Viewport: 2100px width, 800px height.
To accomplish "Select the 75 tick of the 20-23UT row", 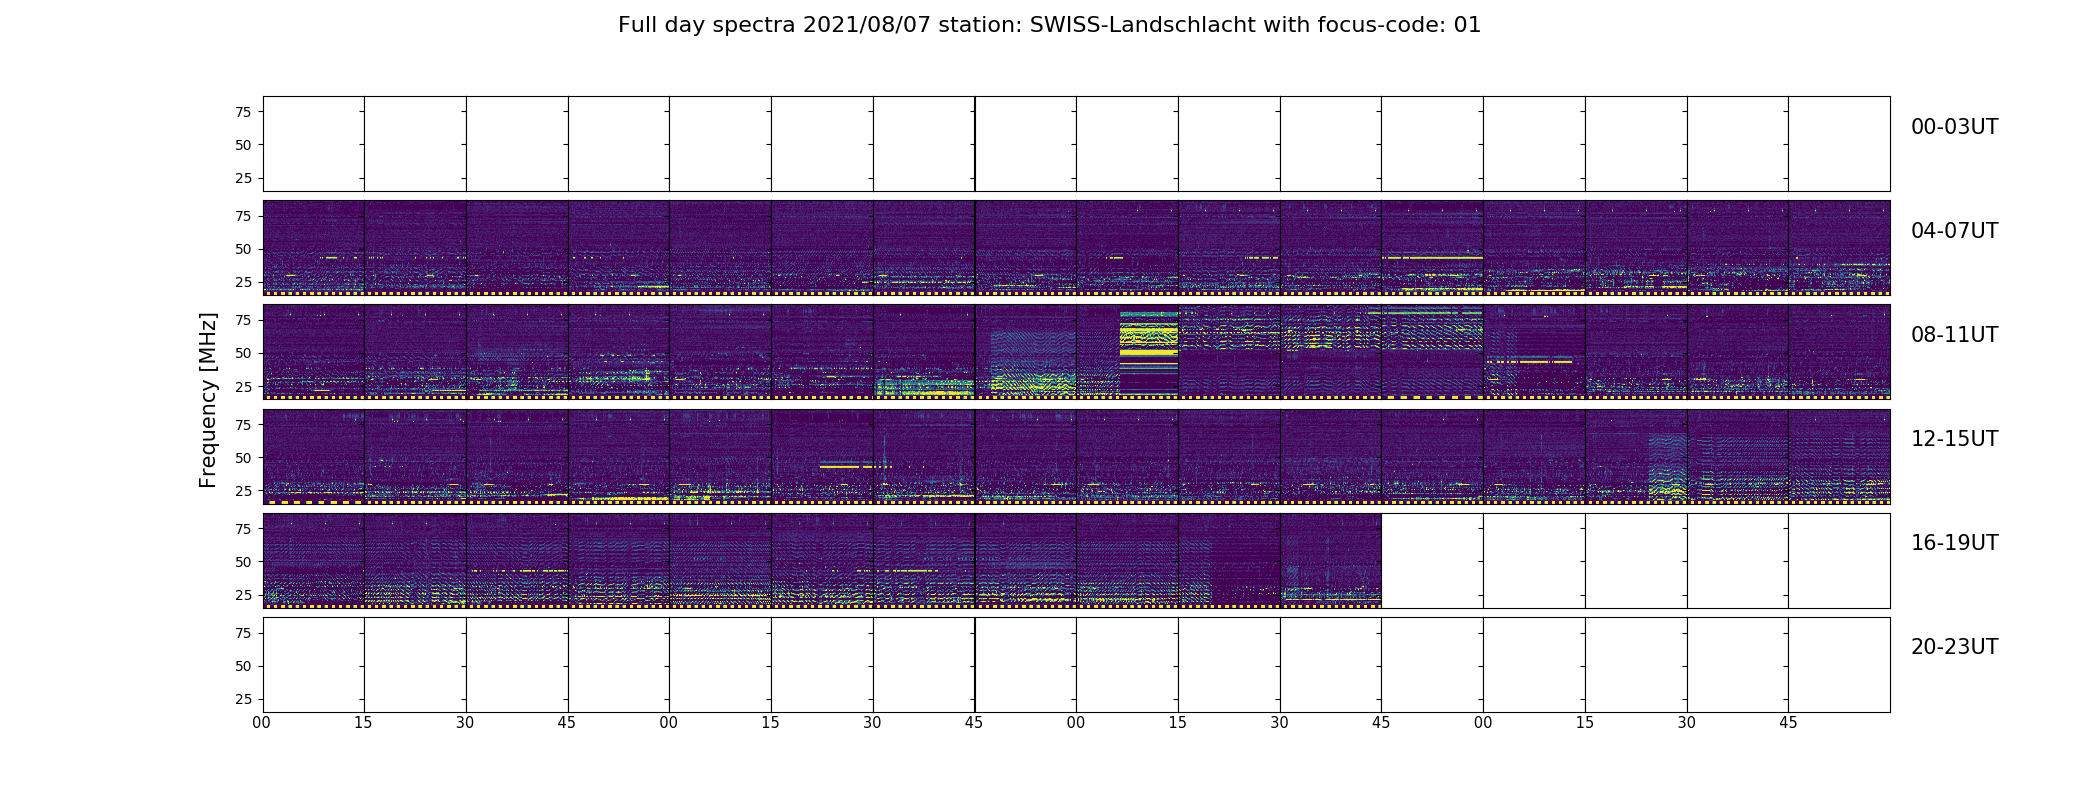I will tap(243, 633).
